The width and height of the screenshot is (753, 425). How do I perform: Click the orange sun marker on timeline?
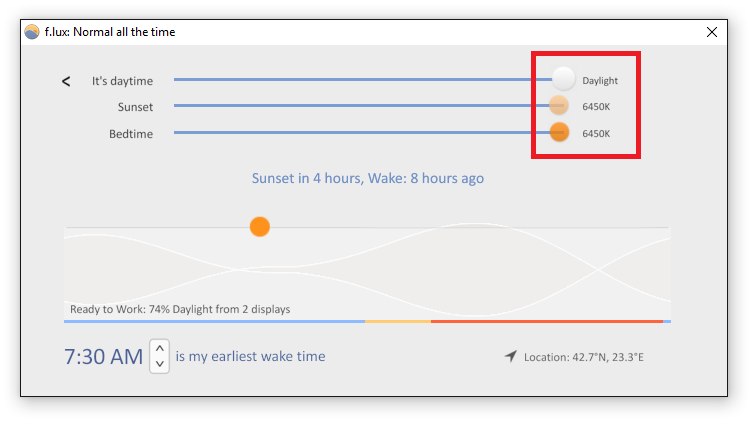(260, 227)
